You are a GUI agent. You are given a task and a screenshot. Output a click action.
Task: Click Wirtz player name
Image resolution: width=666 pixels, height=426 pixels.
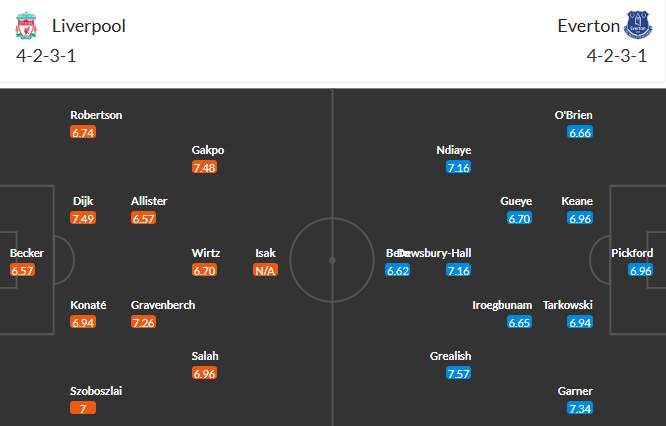pos(206,253)
